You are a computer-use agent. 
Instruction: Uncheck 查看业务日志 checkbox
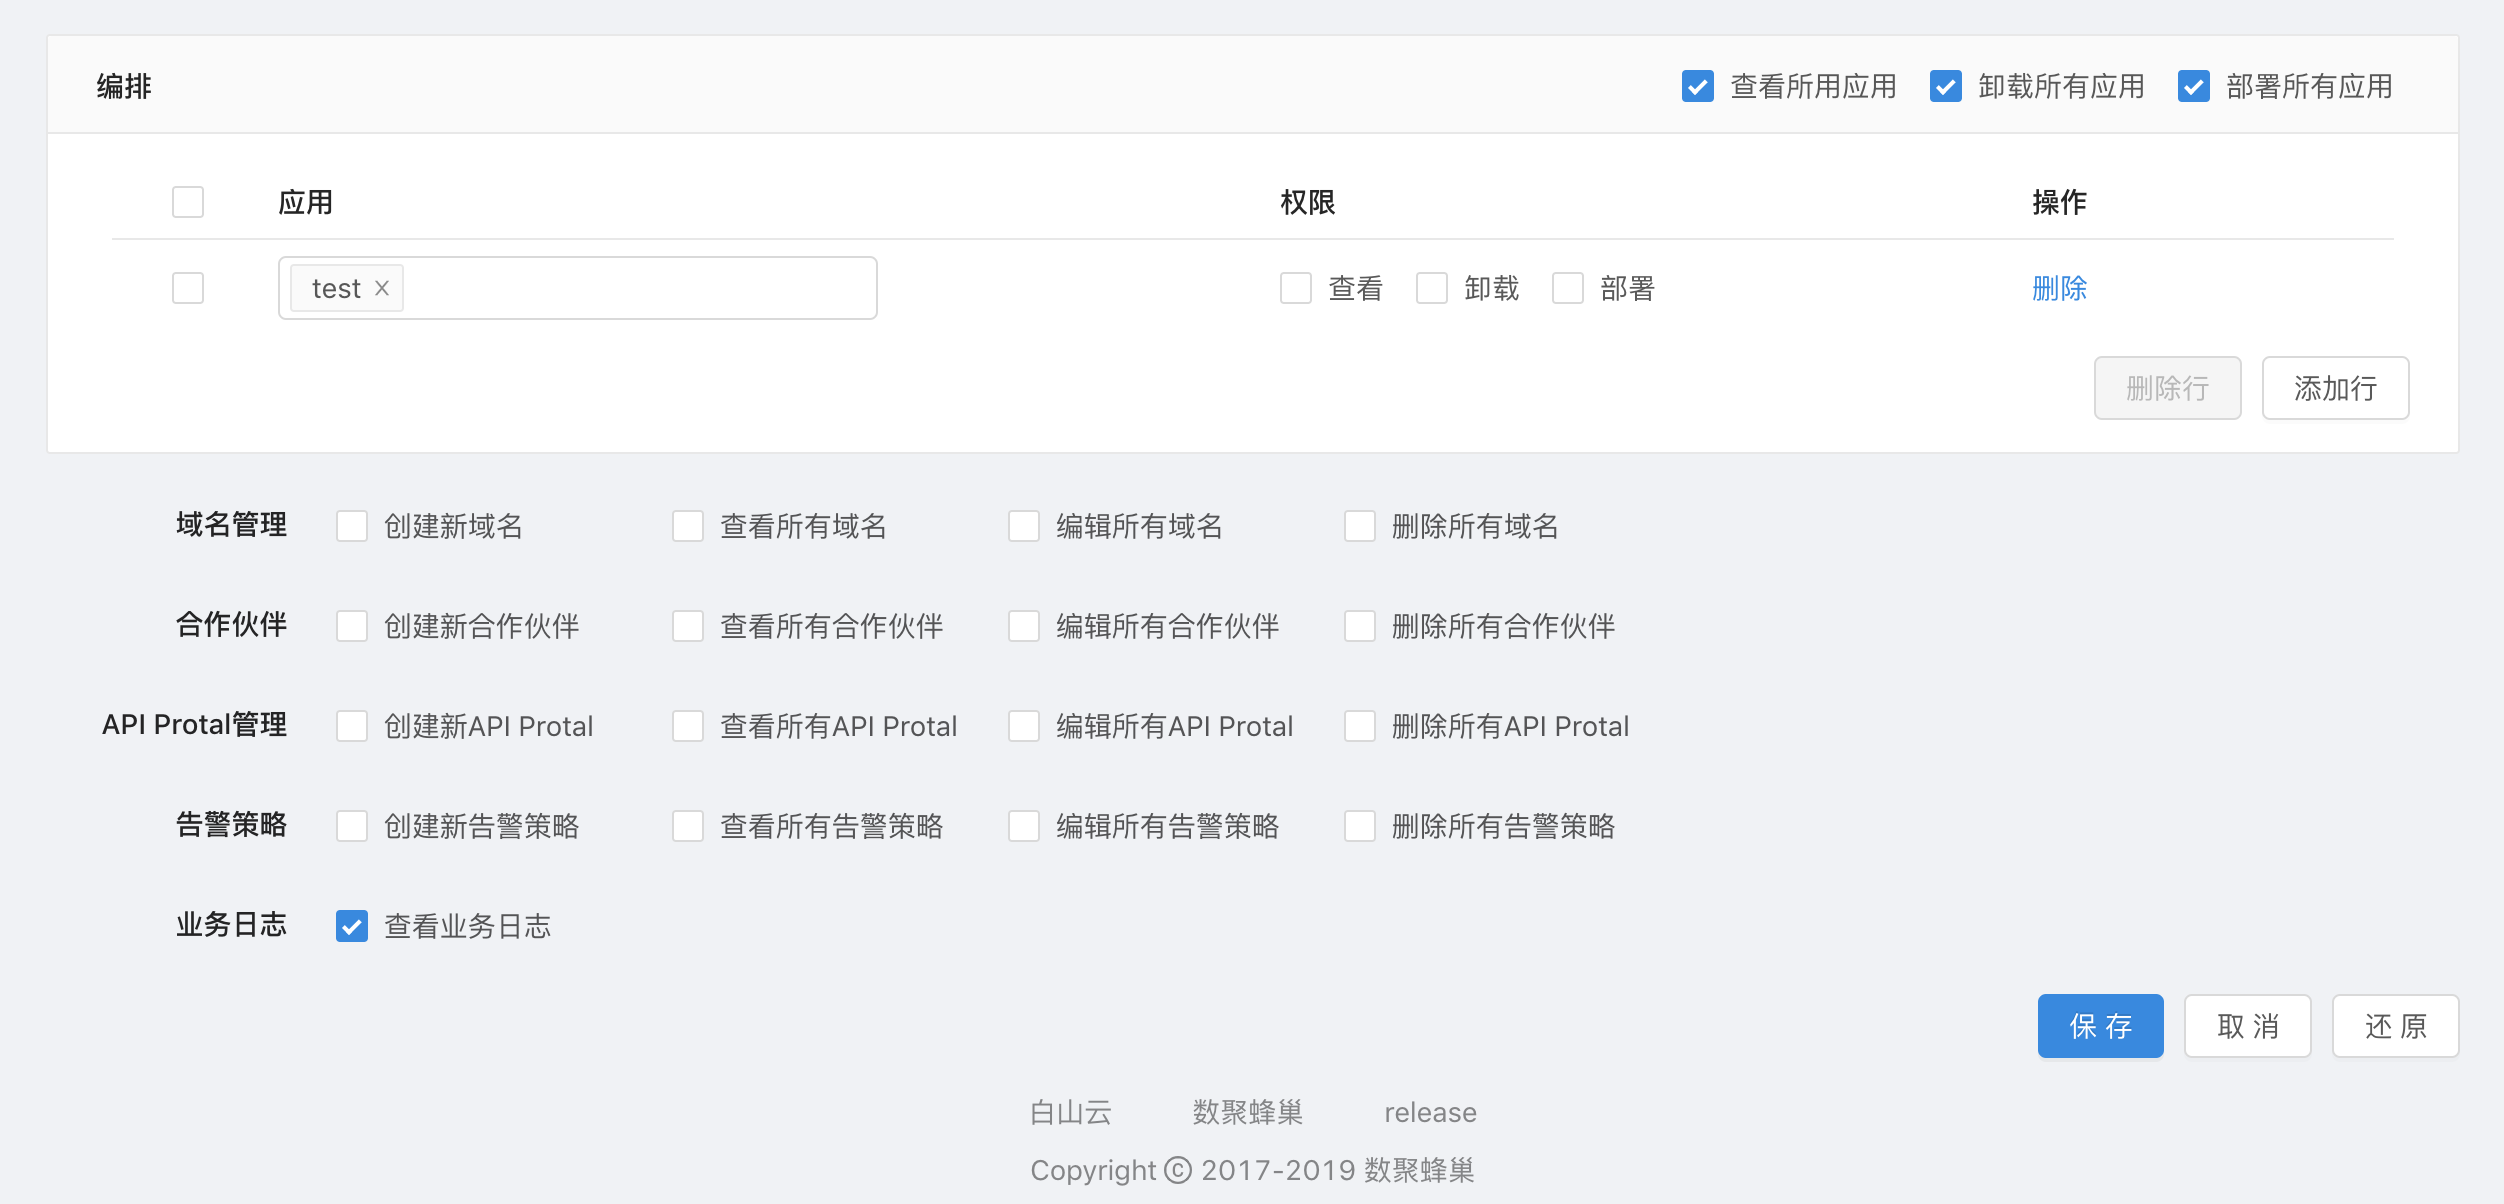352,926
